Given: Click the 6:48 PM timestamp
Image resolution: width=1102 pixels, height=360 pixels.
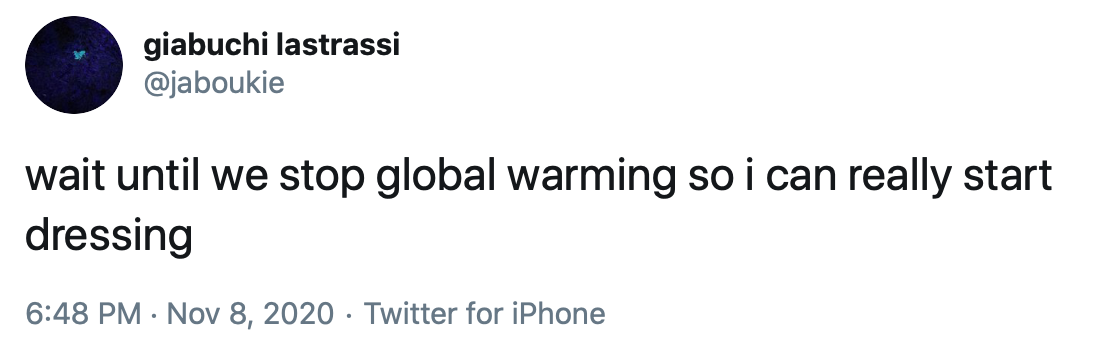Looking at the screenshot, I should [83, 313].
